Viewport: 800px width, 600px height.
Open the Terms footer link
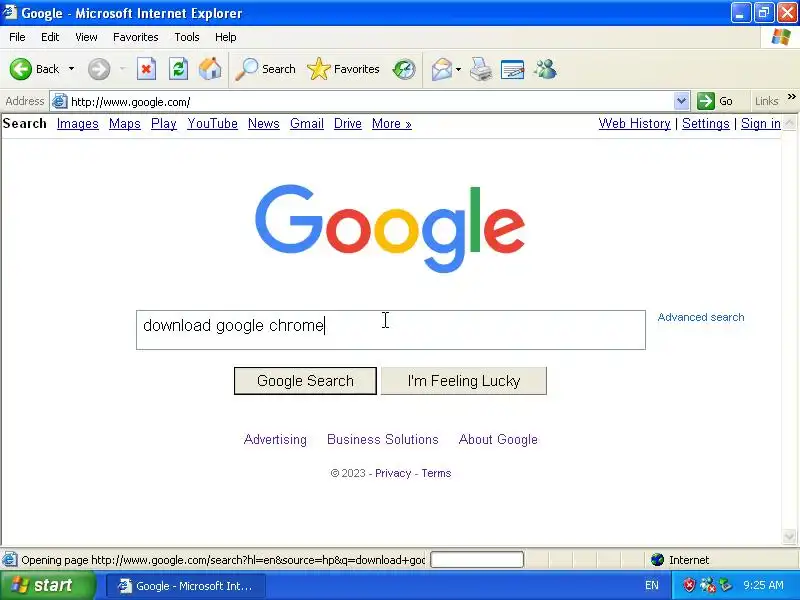pyautogui.click(x=436, y=473)
